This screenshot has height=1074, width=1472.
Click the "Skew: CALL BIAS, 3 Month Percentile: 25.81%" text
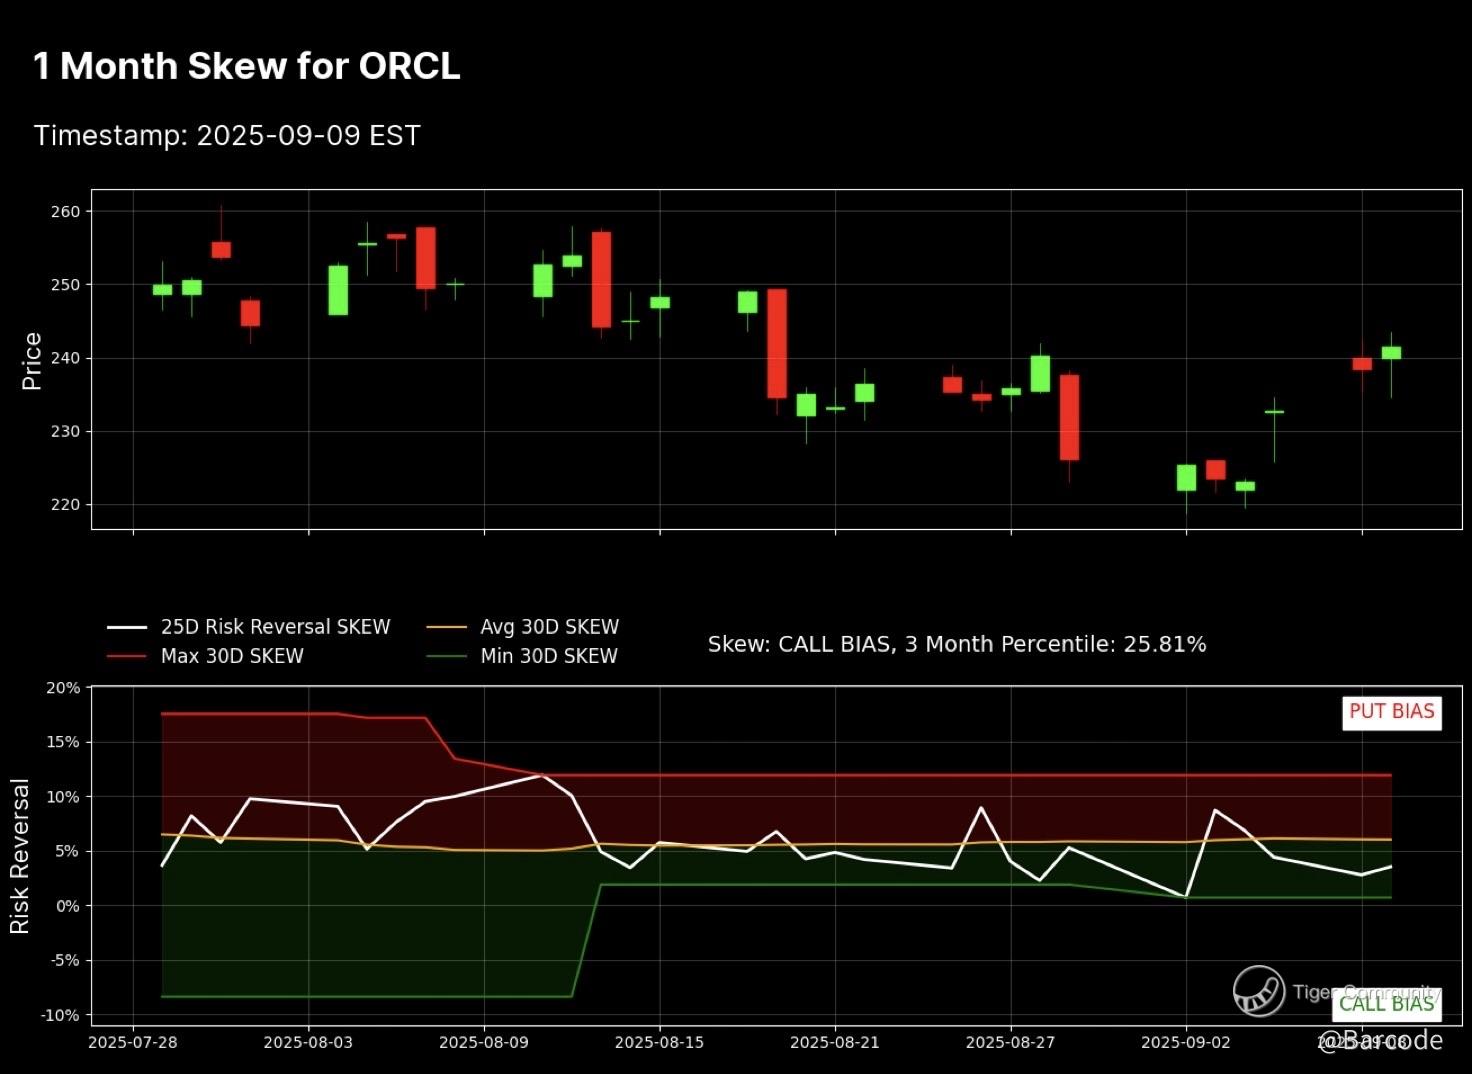(957, 644)
